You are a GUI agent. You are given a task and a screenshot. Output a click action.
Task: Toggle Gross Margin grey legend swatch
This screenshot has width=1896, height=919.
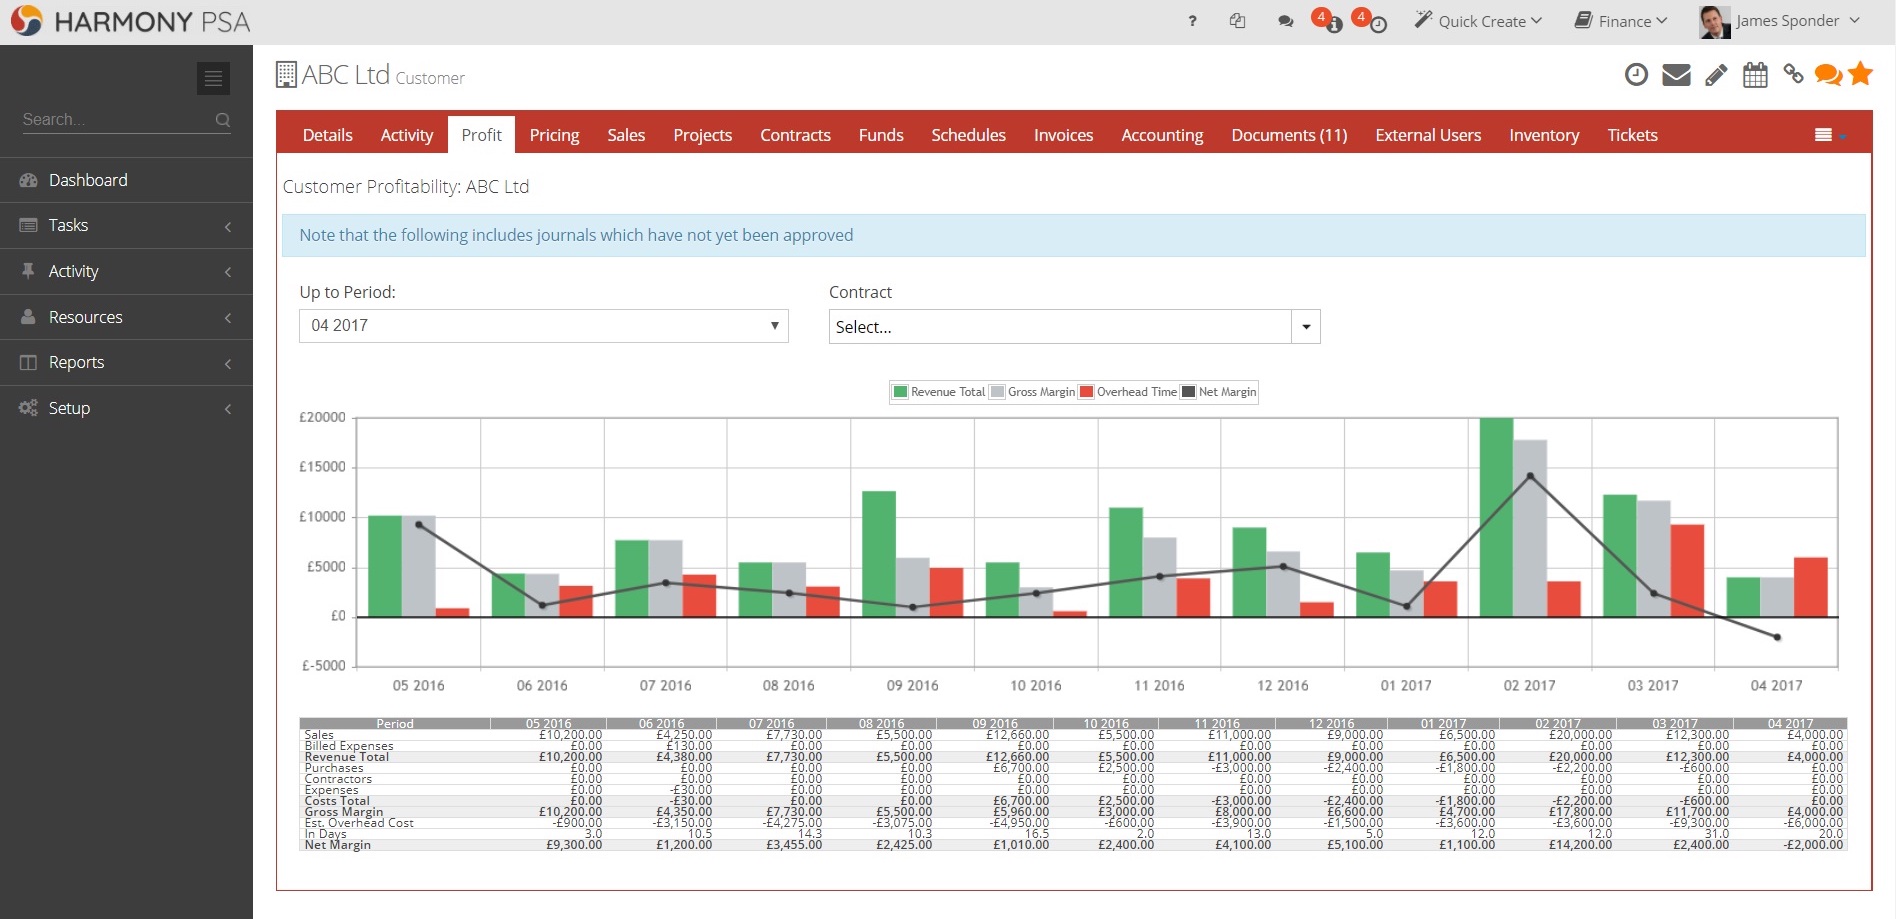click(x=997, y=392)
